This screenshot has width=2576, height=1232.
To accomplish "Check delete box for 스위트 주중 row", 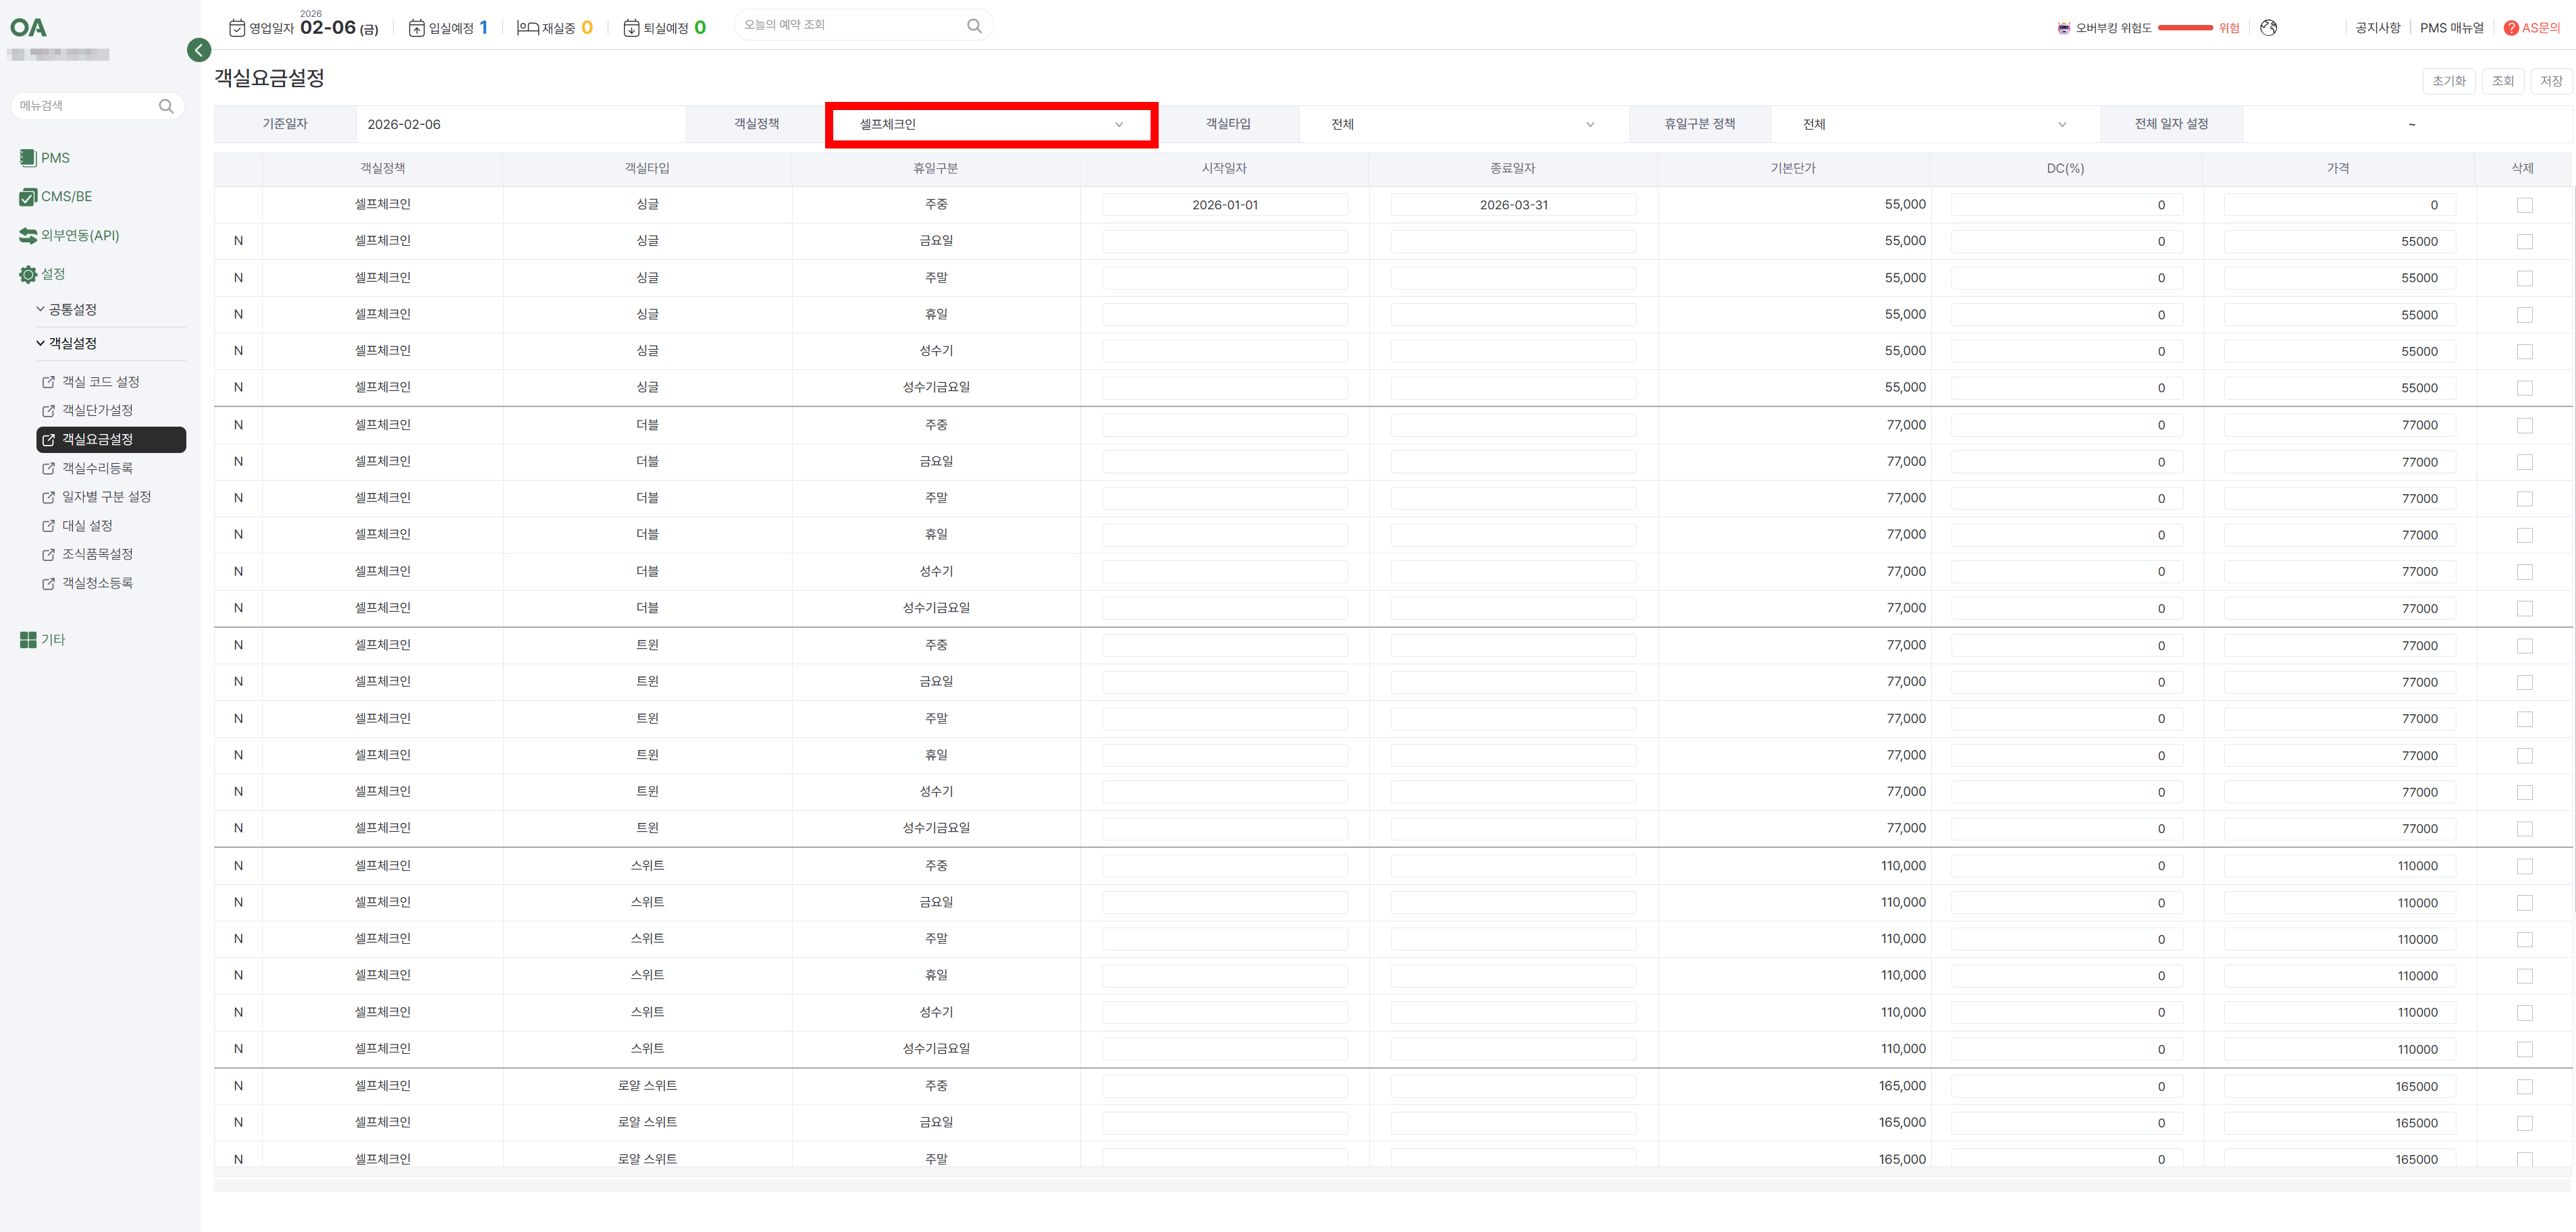I will click(x=2524, y=867).
